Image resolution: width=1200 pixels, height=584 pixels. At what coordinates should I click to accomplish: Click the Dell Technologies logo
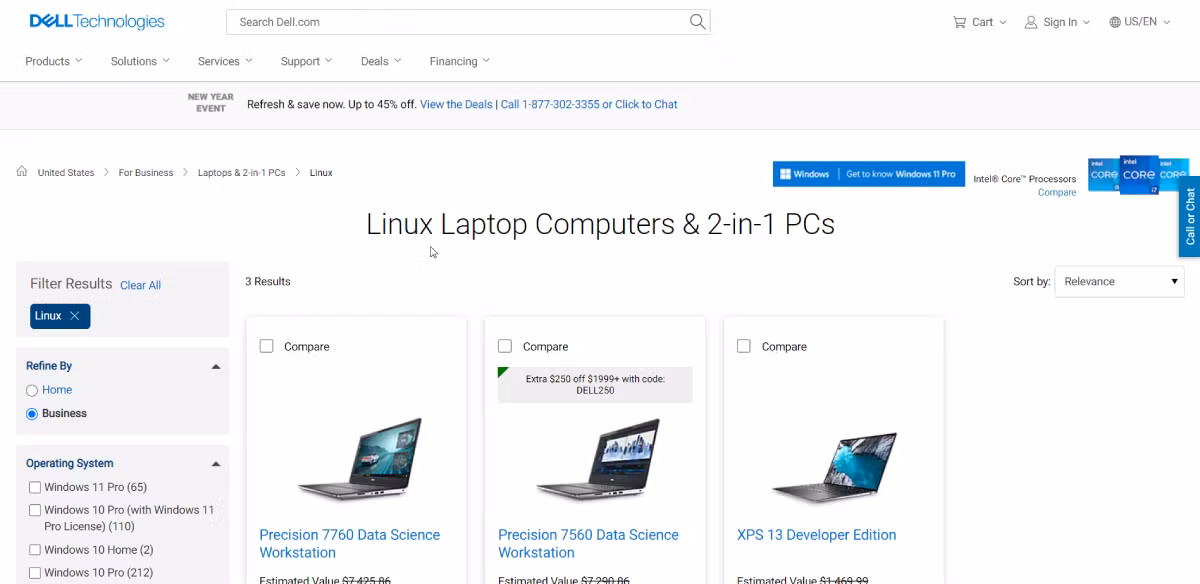click(97, 21)
